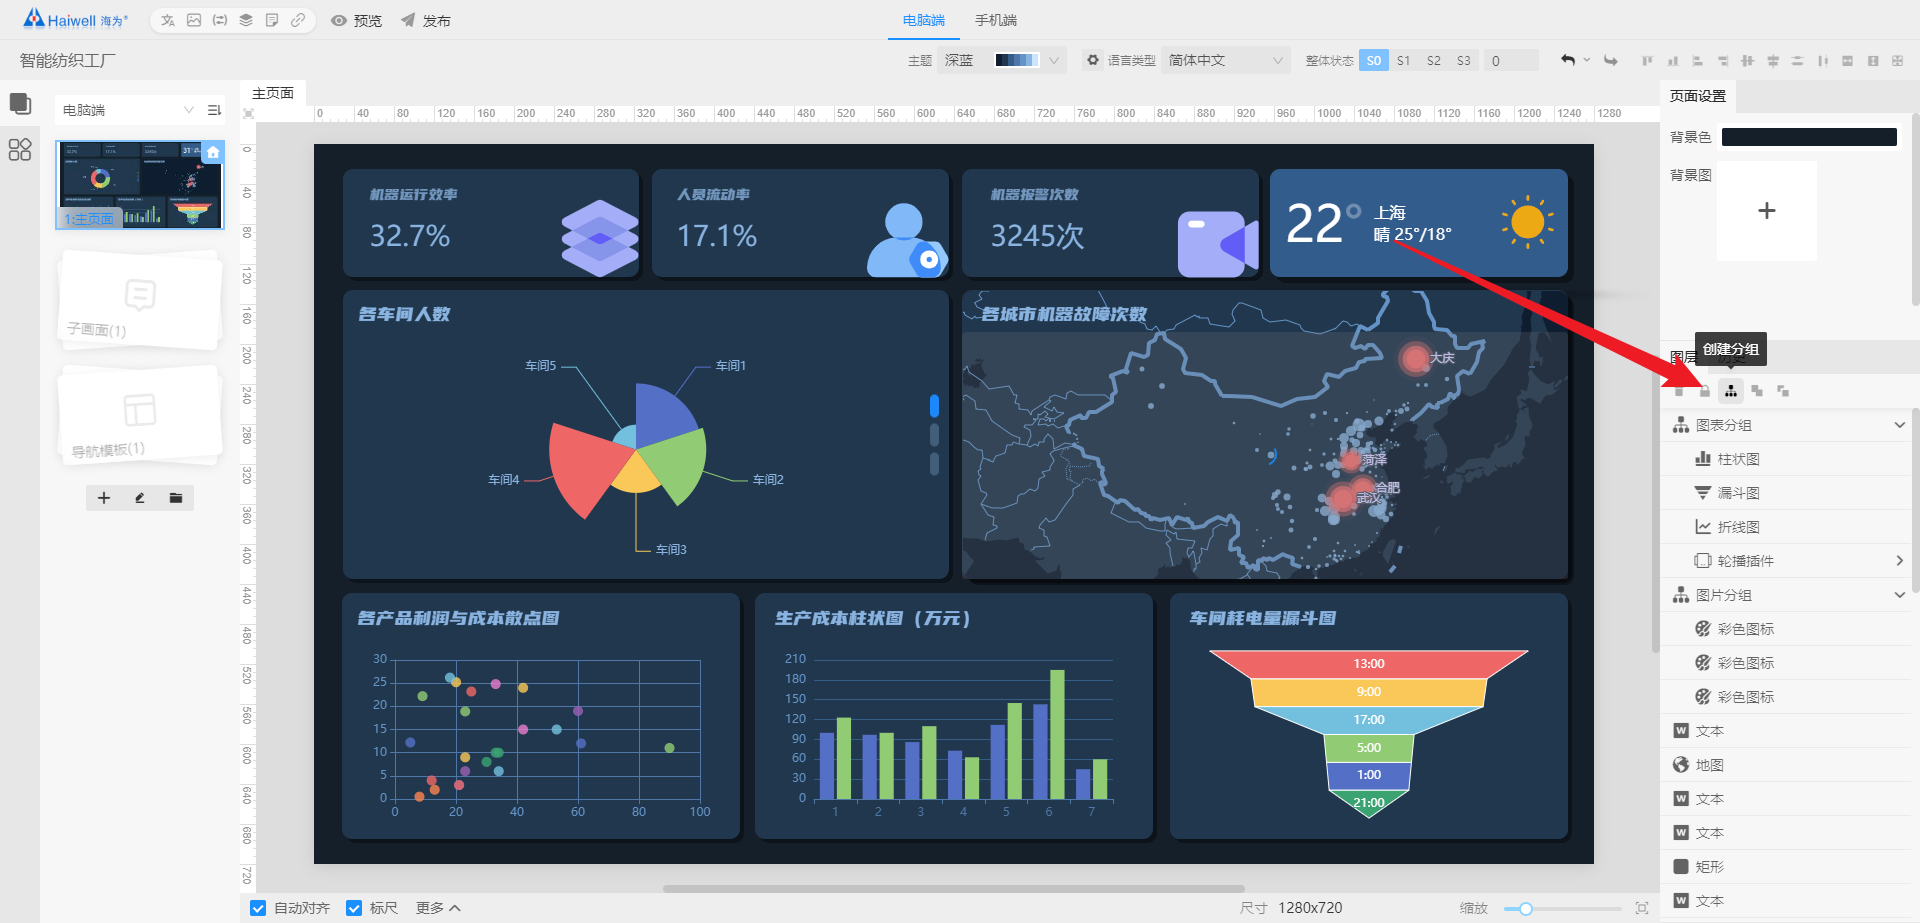
Task: Toggle the 自动对齐 checkbox
Action: (258, 908)
